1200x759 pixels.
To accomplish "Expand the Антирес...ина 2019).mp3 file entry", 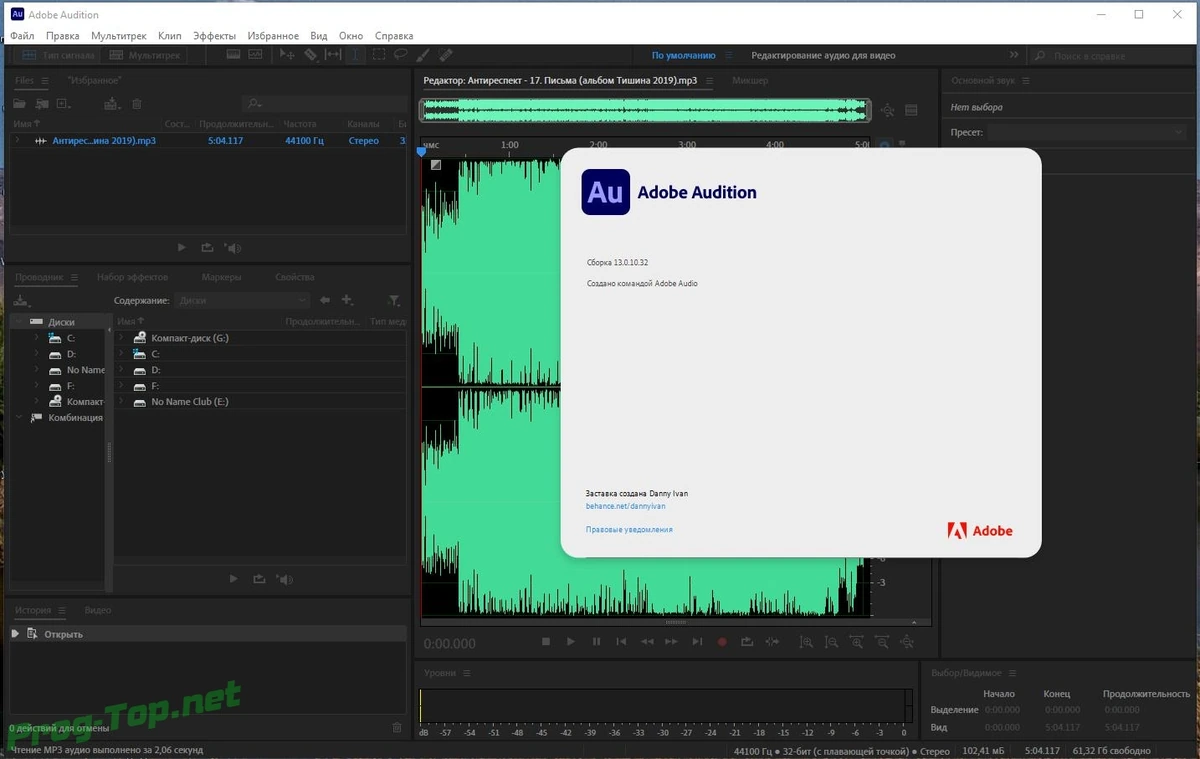I will tap(17, 140).
